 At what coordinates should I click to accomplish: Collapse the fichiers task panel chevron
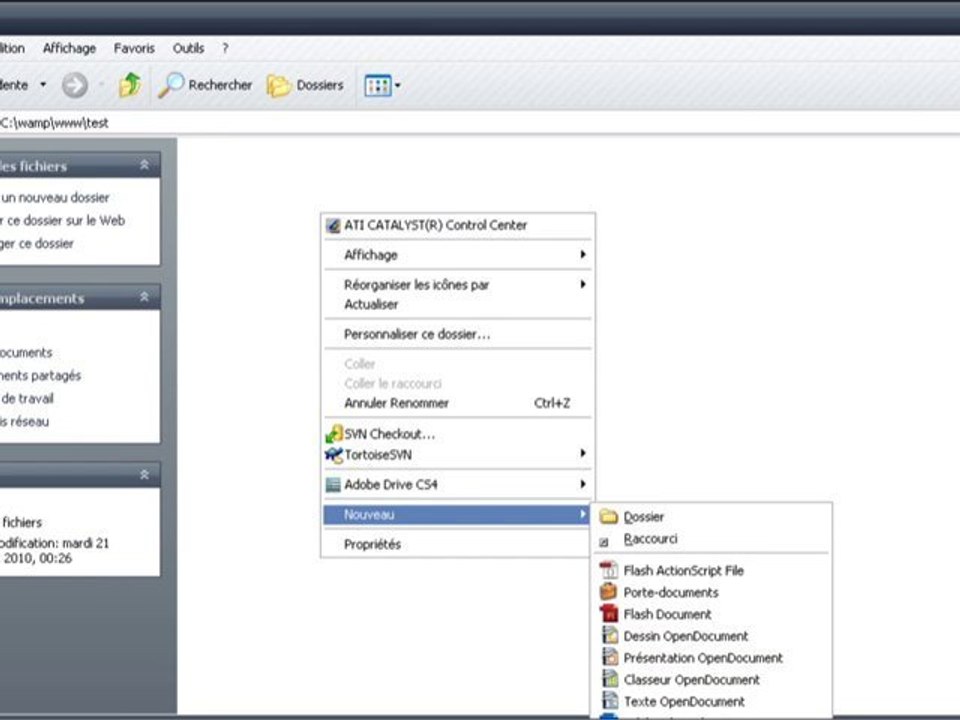[144, 165]
